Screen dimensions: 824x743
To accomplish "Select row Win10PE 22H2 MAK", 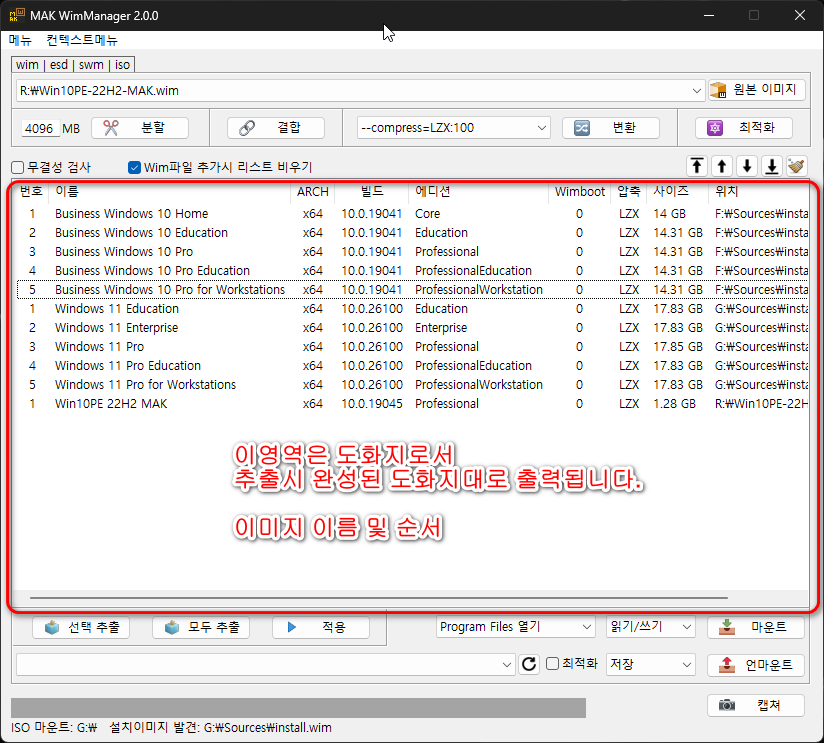I will pyautogui.click(x=413, y=404).
